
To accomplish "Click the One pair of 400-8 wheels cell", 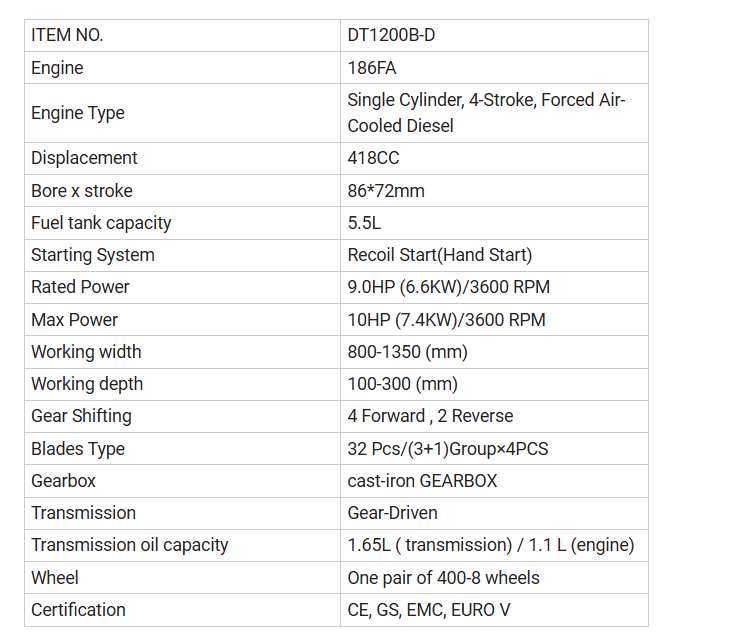I will click(443, 577).
